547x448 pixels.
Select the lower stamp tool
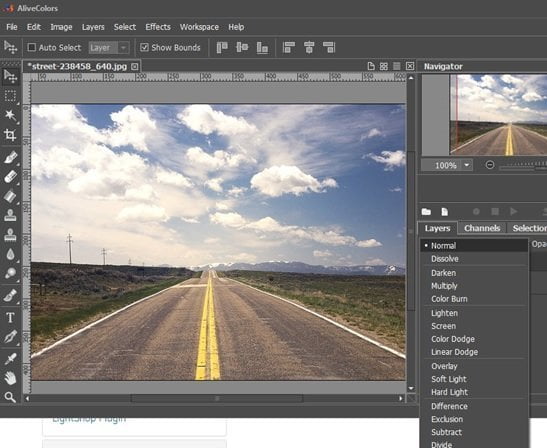point(10,235)
